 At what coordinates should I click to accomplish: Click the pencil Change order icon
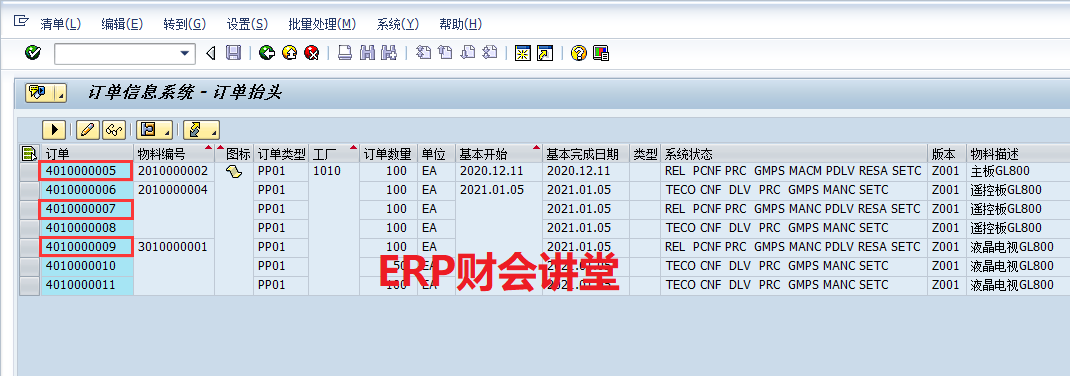(87, 129)
